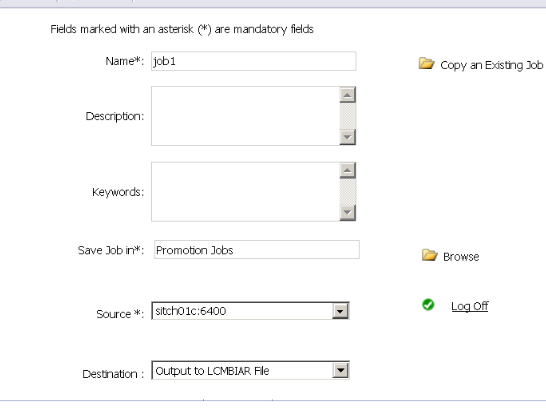Screen dimensions: 546x413
Task: Focus the Save Job in field
Action: tap(257, 250)
